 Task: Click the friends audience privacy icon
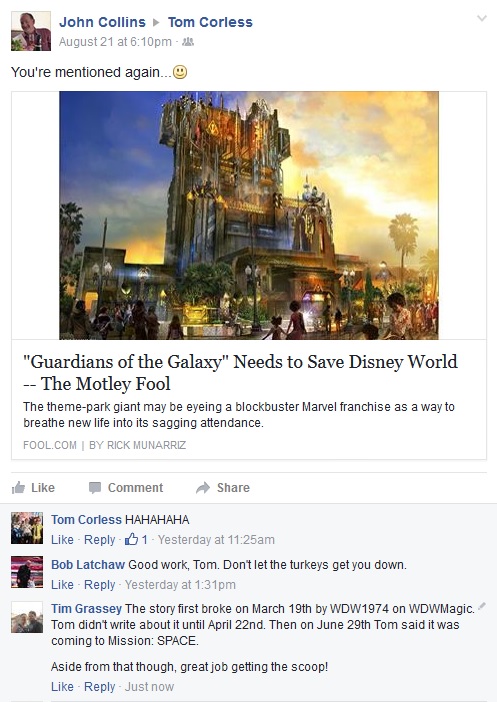[x=188, y=42]
